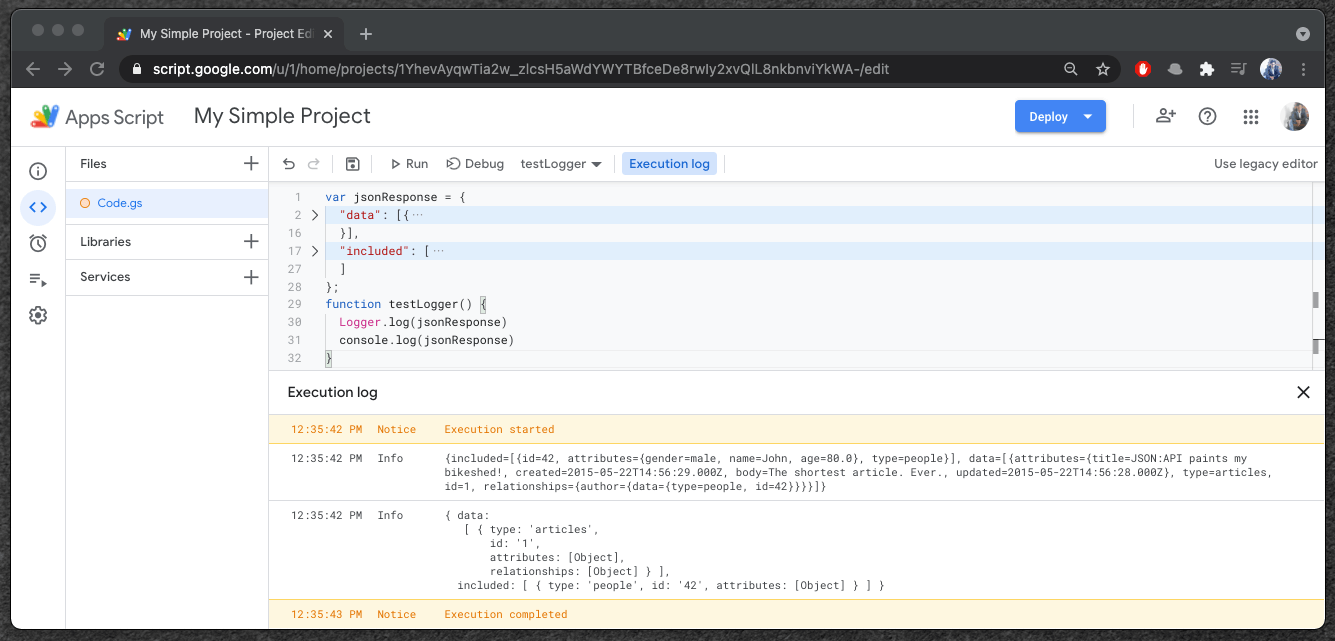The height and width of the screenshot is (641, 1335).
Task: Go back with browser back arrow
Action: [x=33, y=69]
